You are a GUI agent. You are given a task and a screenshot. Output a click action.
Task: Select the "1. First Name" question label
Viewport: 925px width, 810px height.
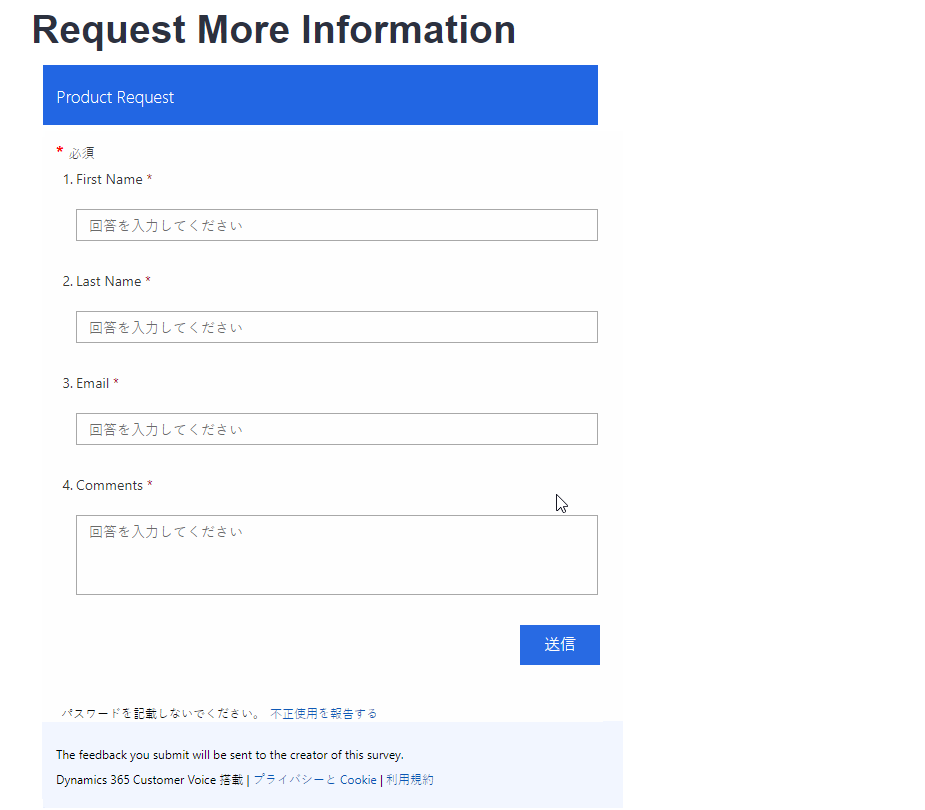pos(108,179)
